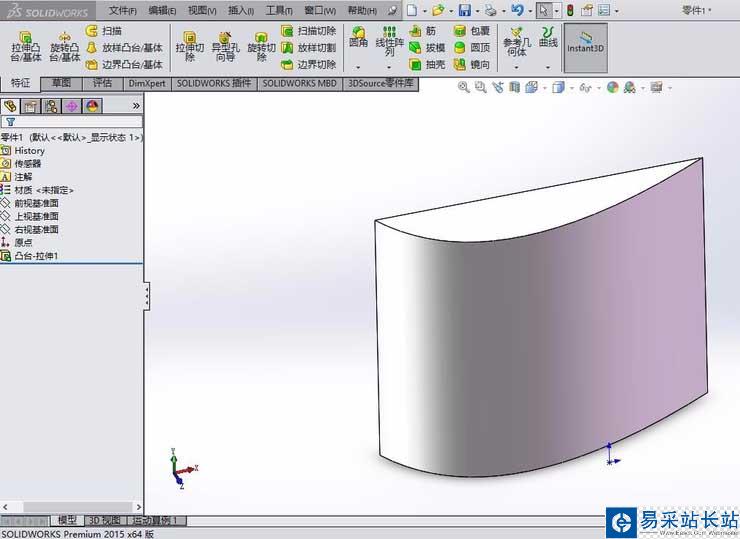Choose the 拔模 draft tool

[427, 48]
